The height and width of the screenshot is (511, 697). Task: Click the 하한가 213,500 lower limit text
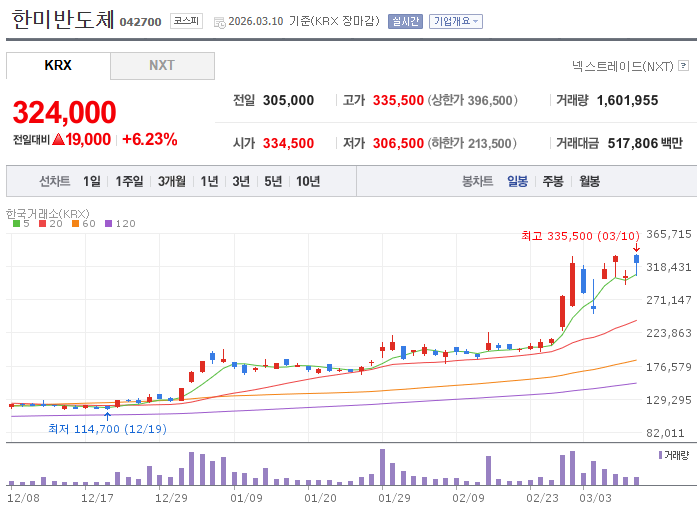point(472,143)
